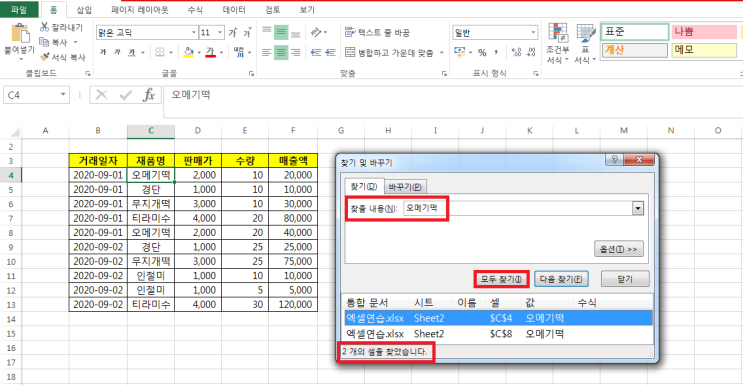Open the font name dropdown (맑은 고딕)

193,33
